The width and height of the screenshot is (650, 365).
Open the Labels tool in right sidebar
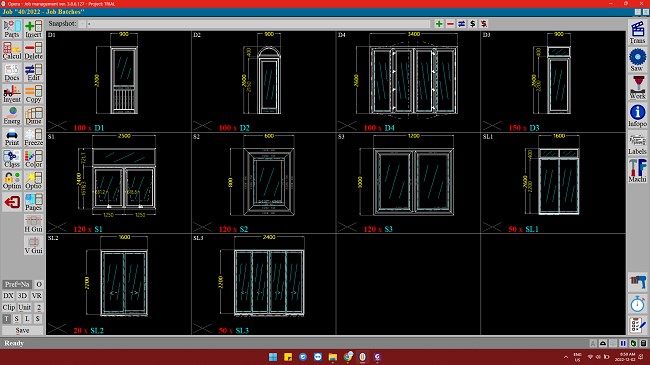click(x=637, y=143)
